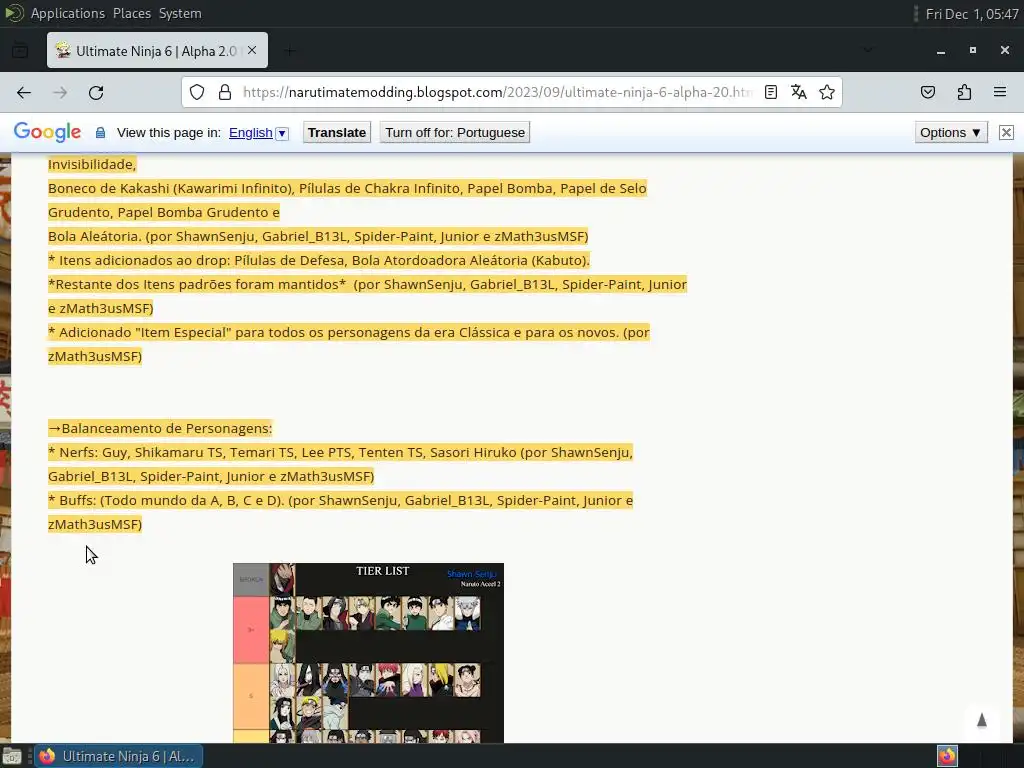Open the English language dropdown
The height and width of the screenshot is (768, 1024).
click(259, 133)
